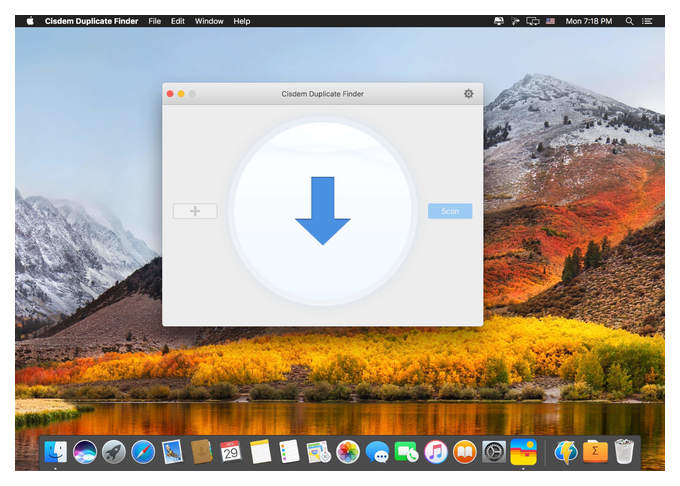
Task: Open the Cisdem Duplicate Finder app menu
Action: pos(92,21)
